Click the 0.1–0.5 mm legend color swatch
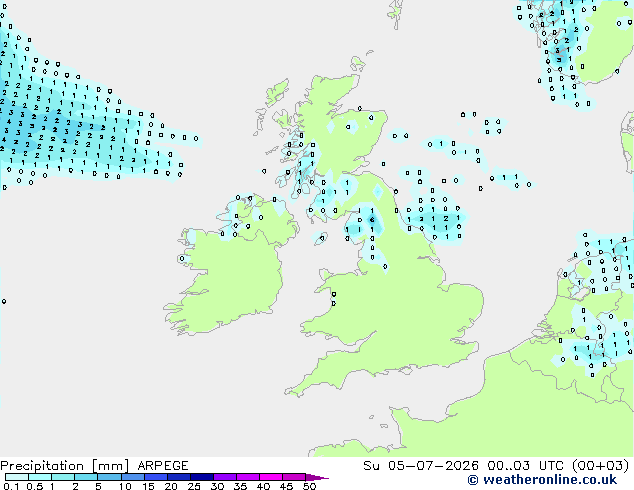The image size is (634, 490). (17, 477)
